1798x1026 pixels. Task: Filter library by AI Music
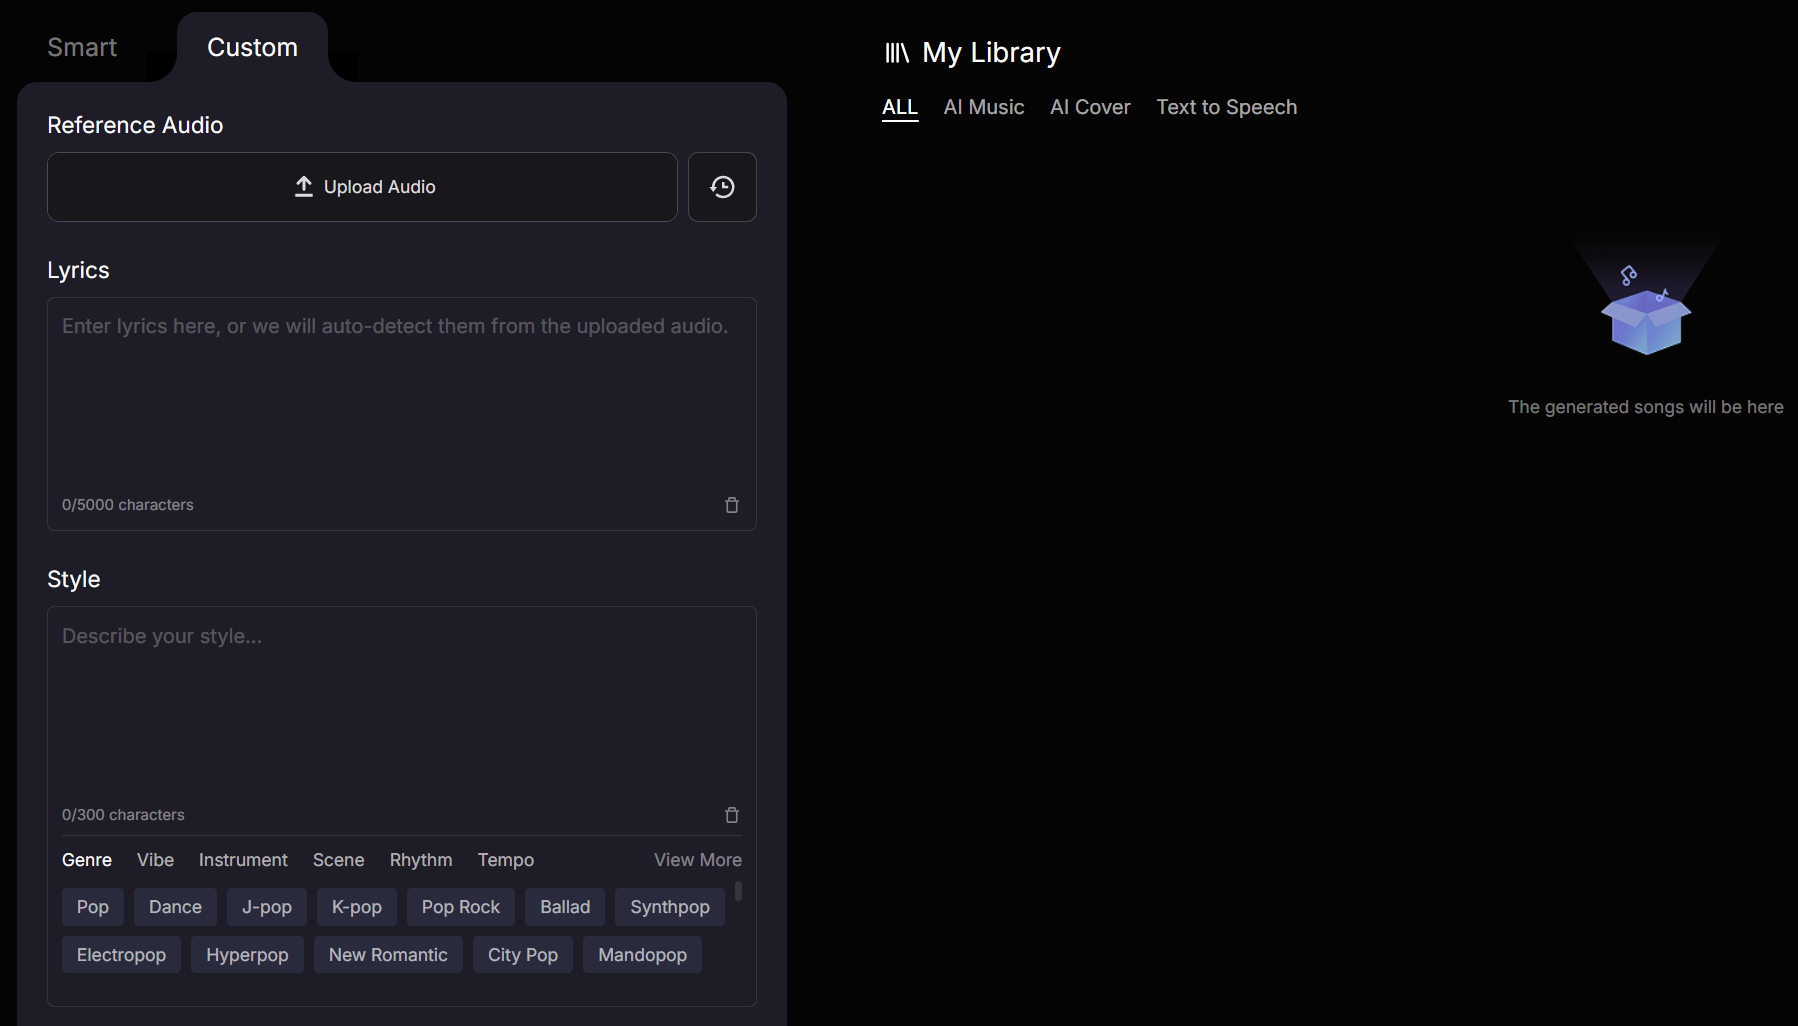[983, 107]
